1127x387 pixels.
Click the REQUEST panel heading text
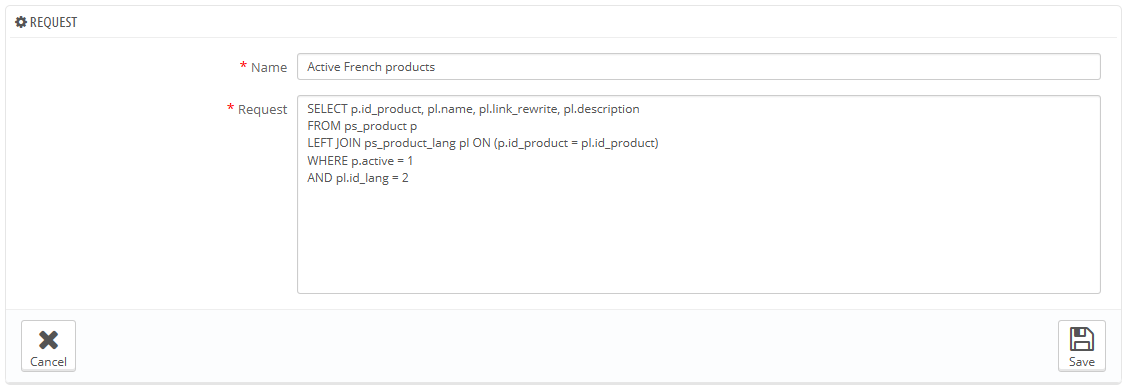pos(53,22)
